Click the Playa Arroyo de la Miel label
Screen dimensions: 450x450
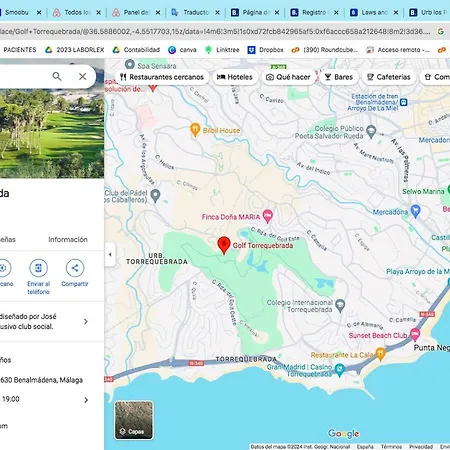click(x=418, y=271)
